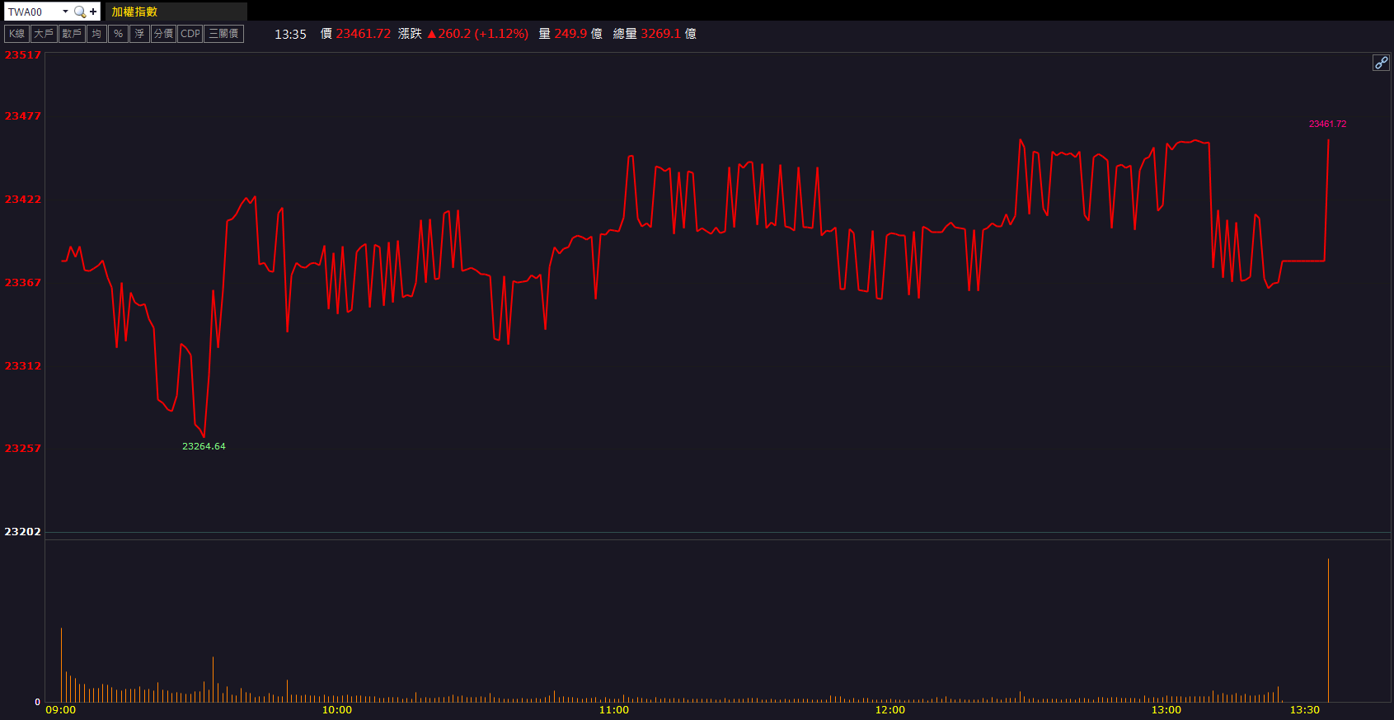The image size is (1394, 720).
Task: Click the tall closing volume bar at 13:30
Action: tap(1328, 630)
